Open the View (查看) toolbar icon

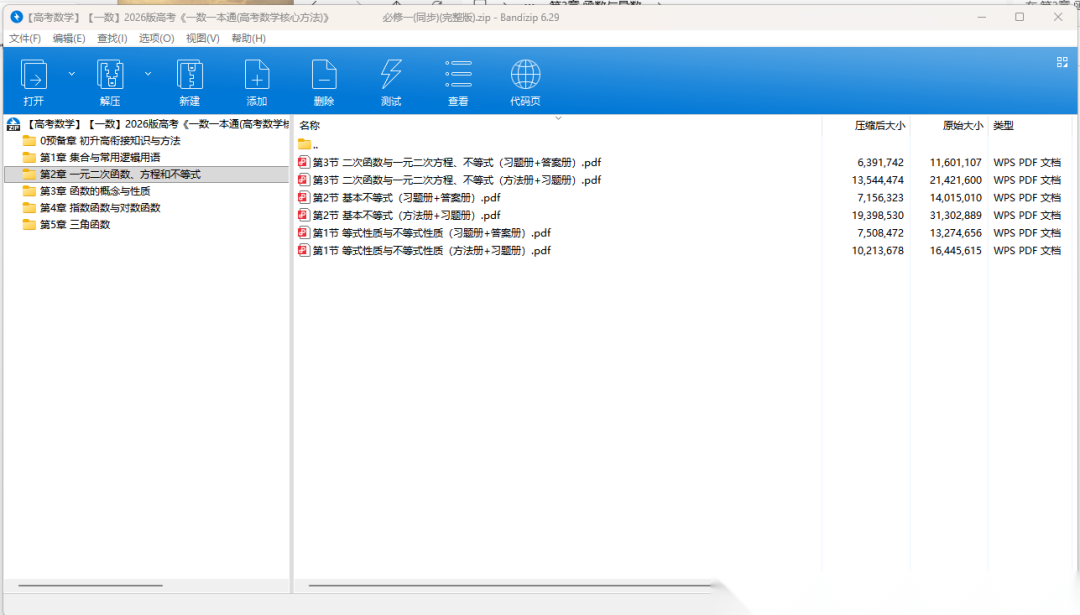click(x=458, y=76)
